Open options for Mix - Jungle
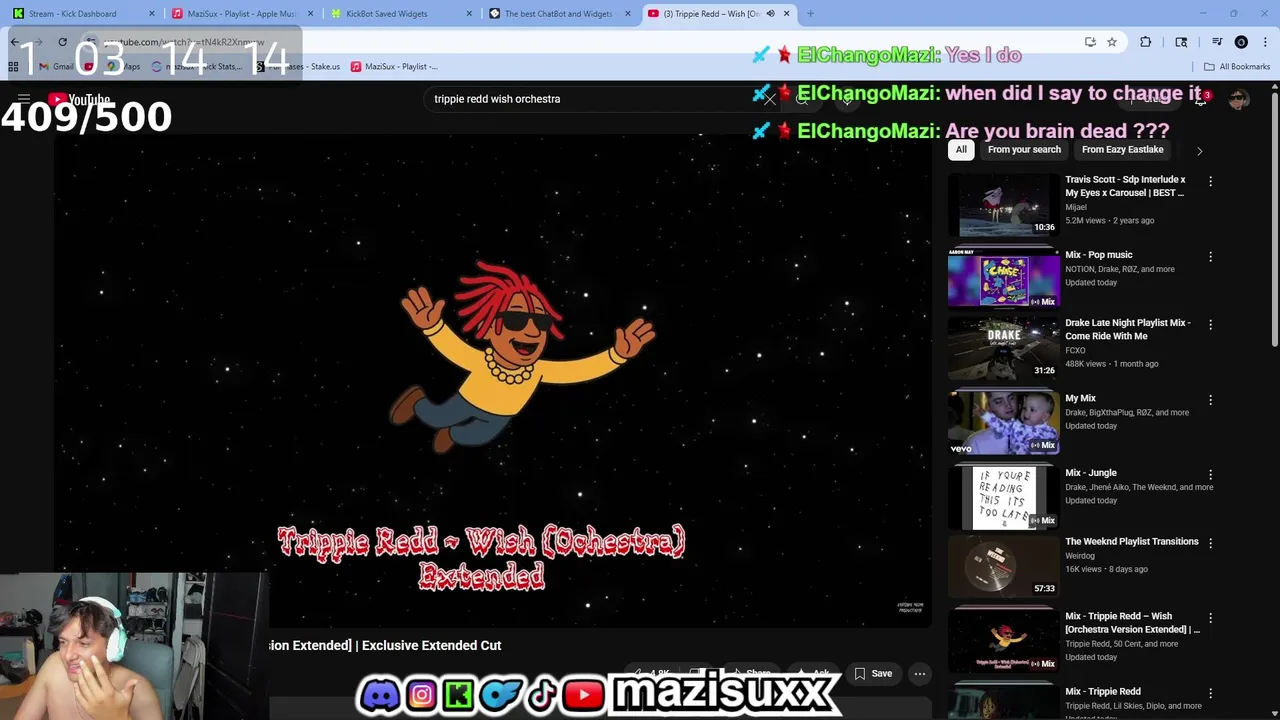The width and height of the screenshot is (1280, 720). pos(1210,474)
